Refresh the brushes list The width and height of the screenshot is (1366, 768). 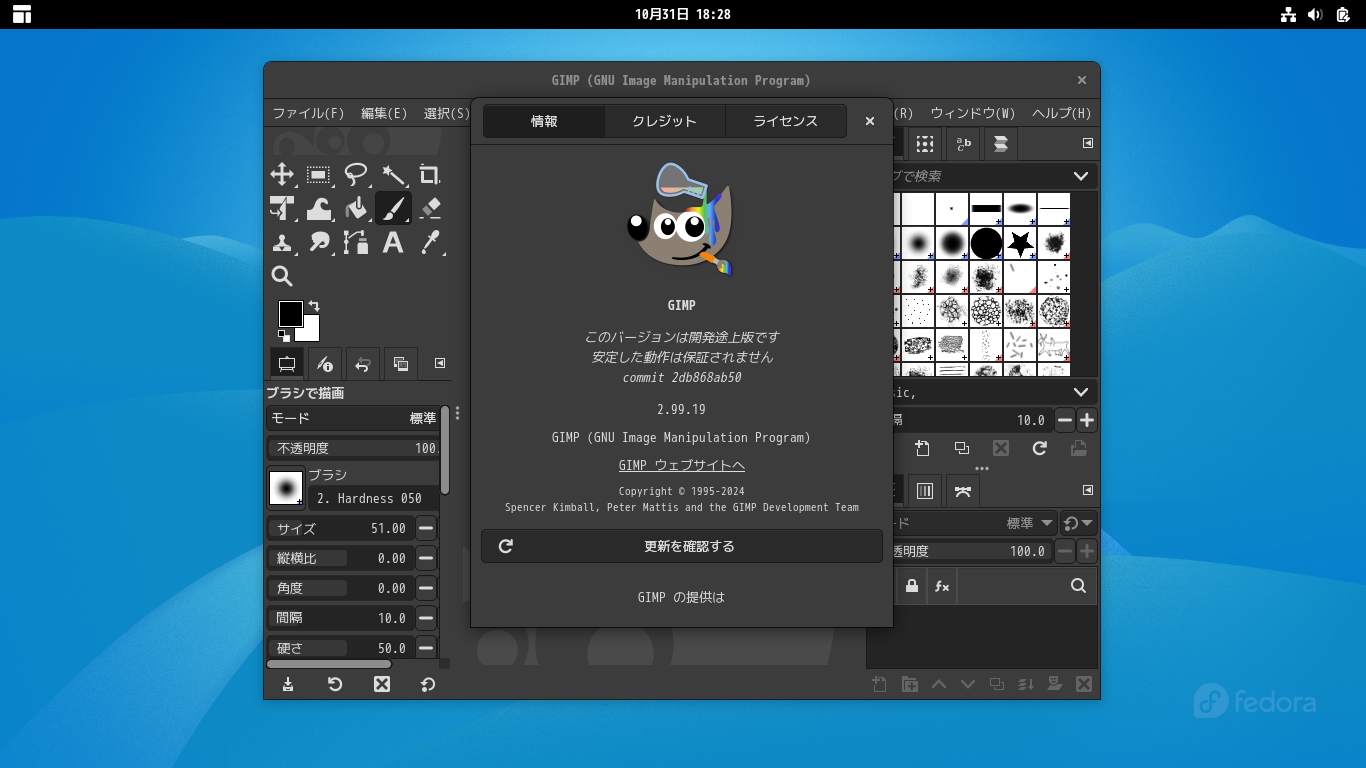tap(1040, 448)
